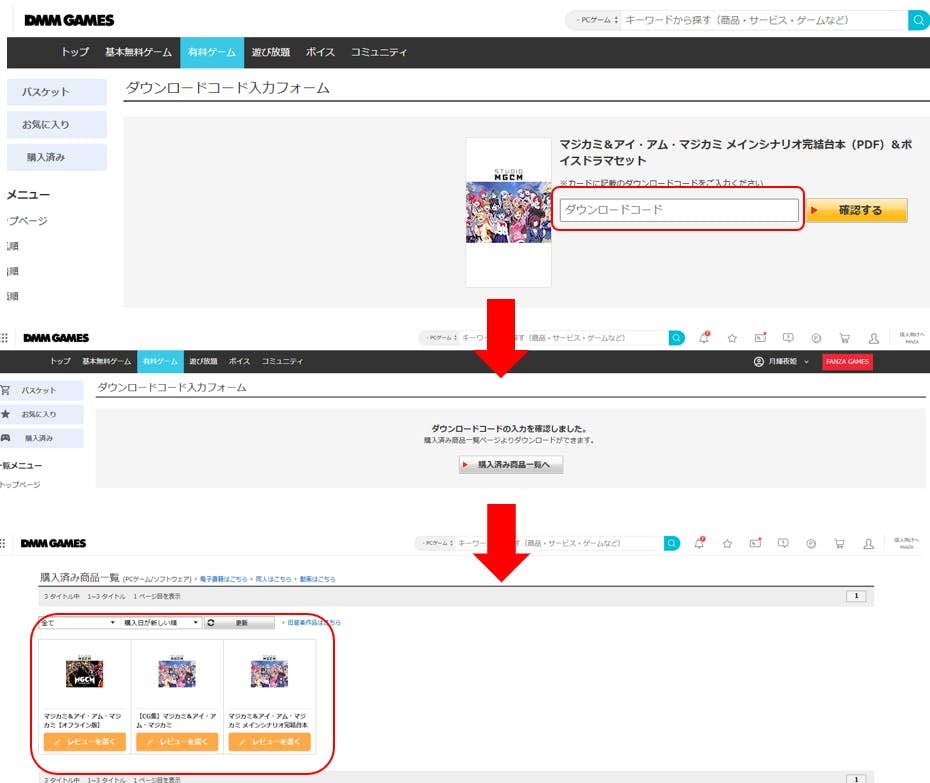Open shopping cart icon in middle header
The width and height of the screenshot is (930, 783).
click(x=845, y=338)
